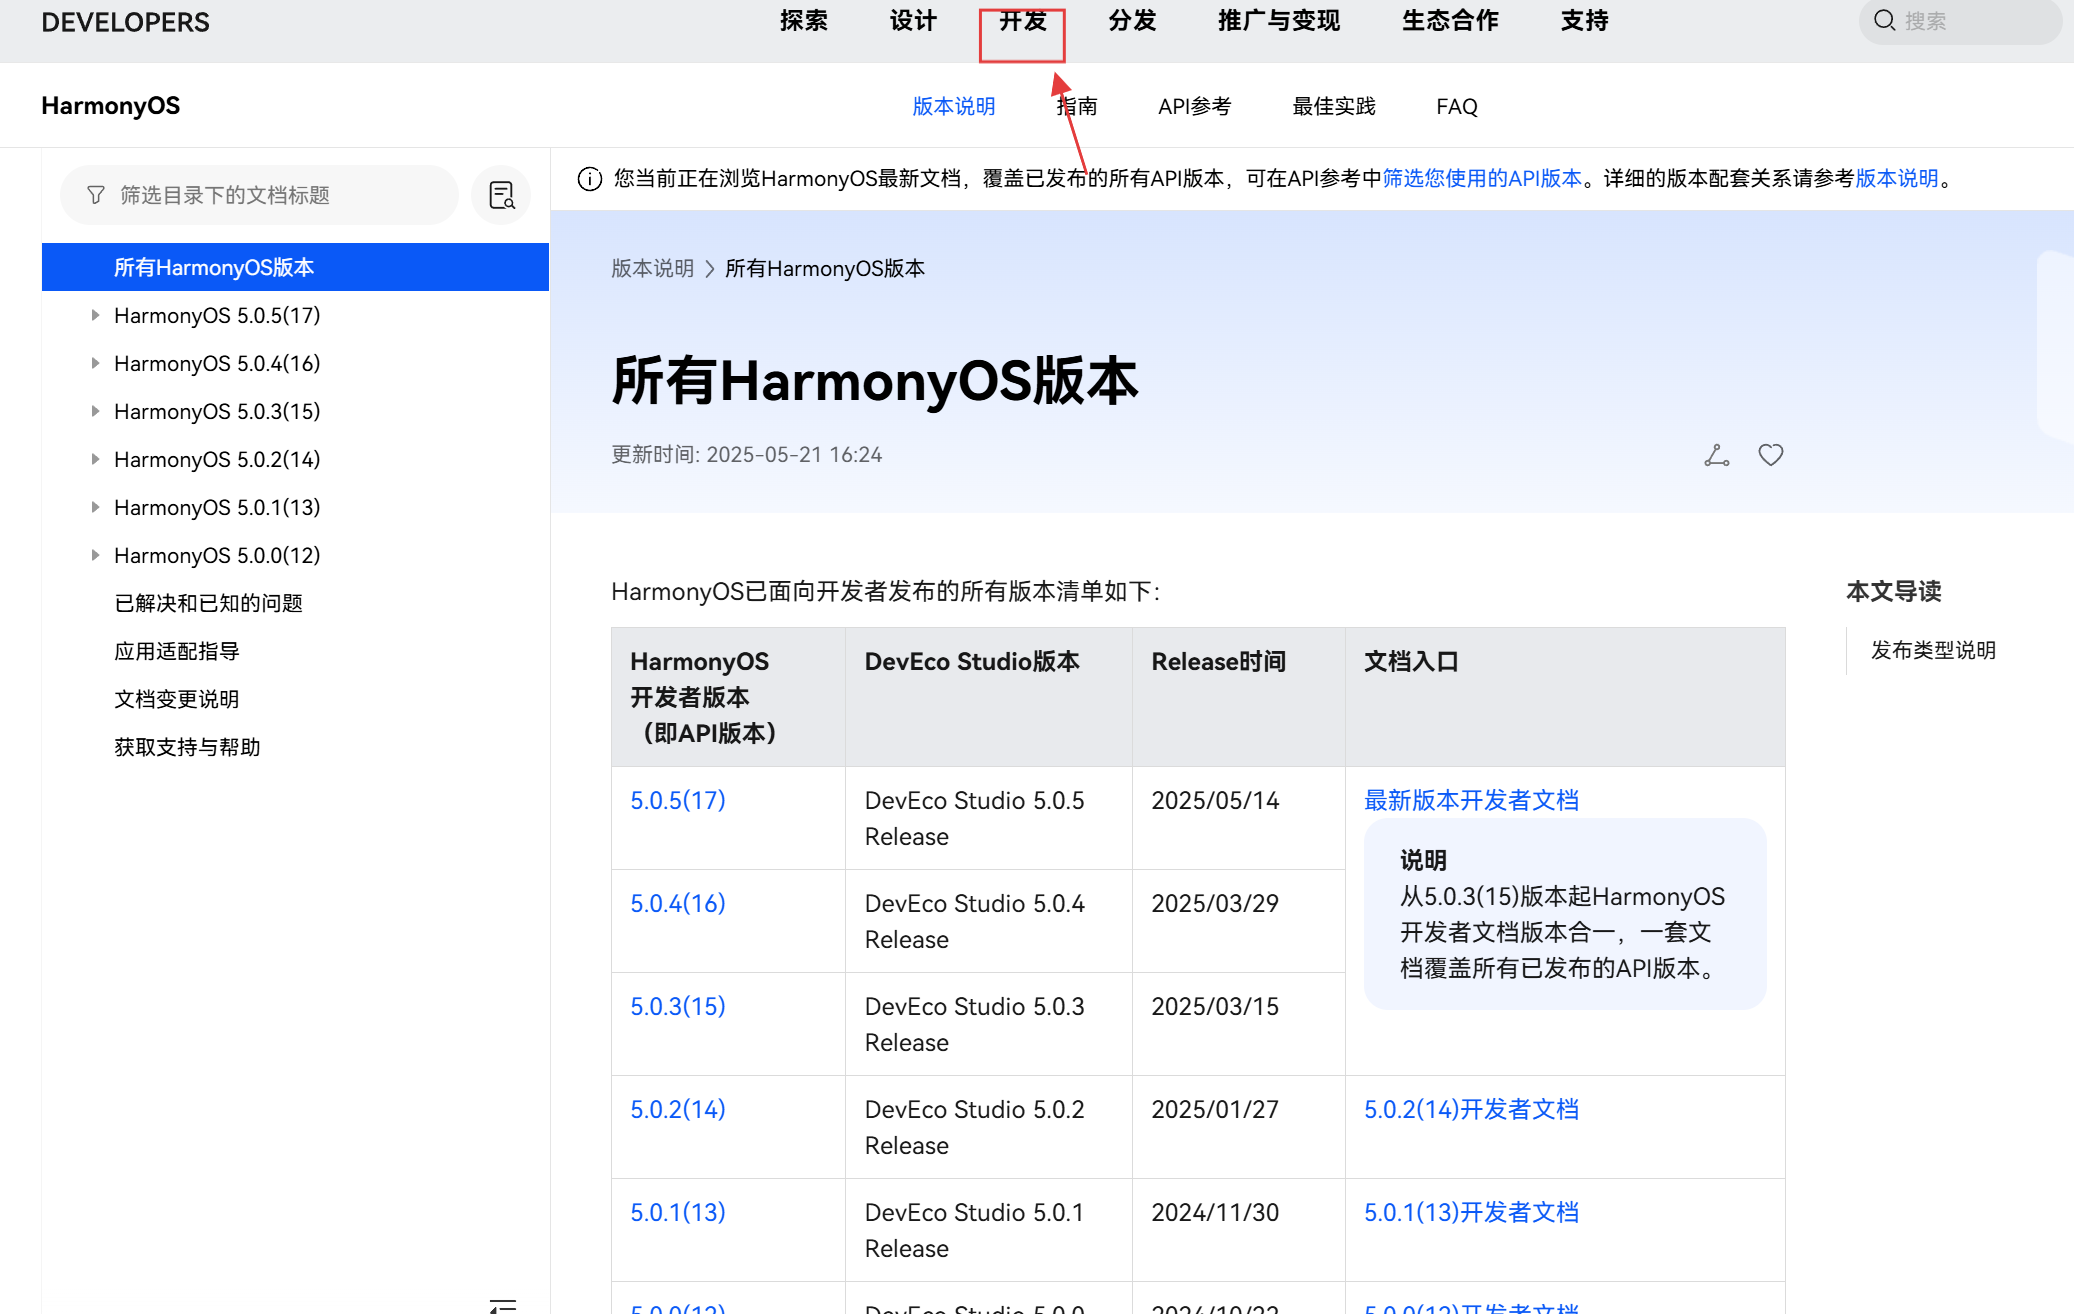This screenshot has height=1314, width=2074.
Task: Click the 2025/03/29 release date cell
Action: coord(1238,921)
